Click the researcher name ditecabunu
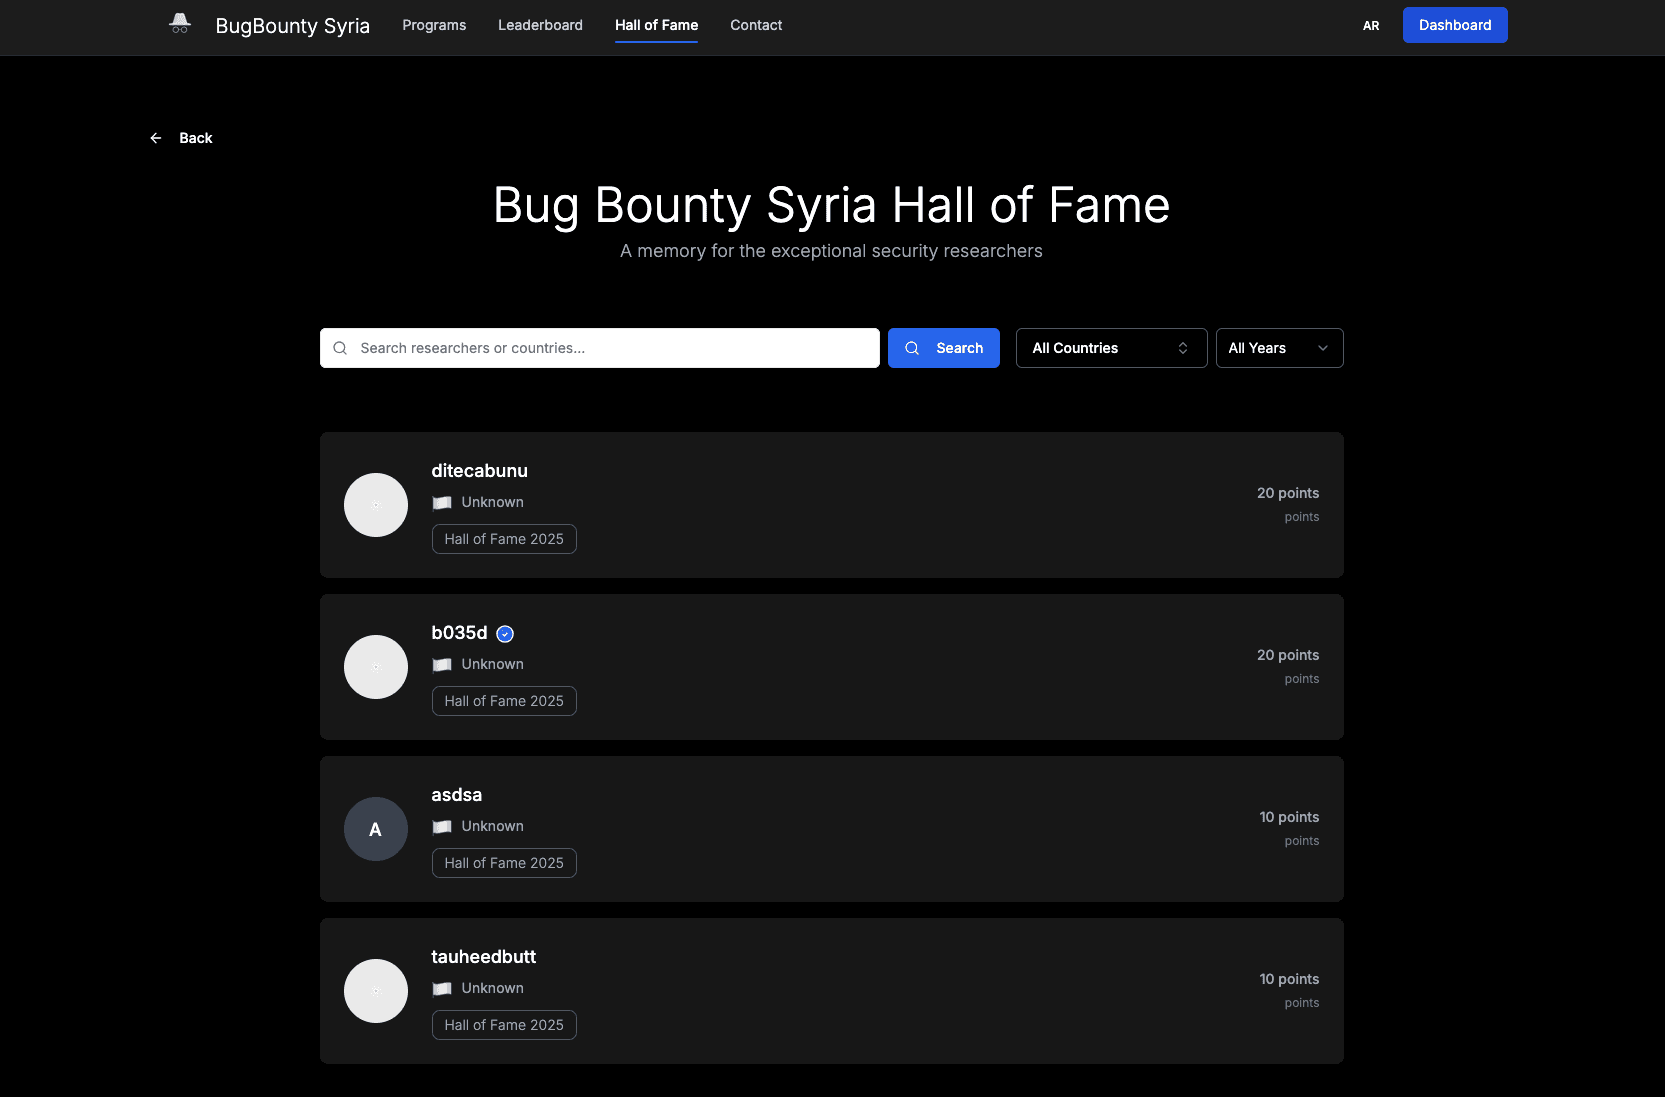Screen dimensions: 1665x1097 (x=480, y=471)
